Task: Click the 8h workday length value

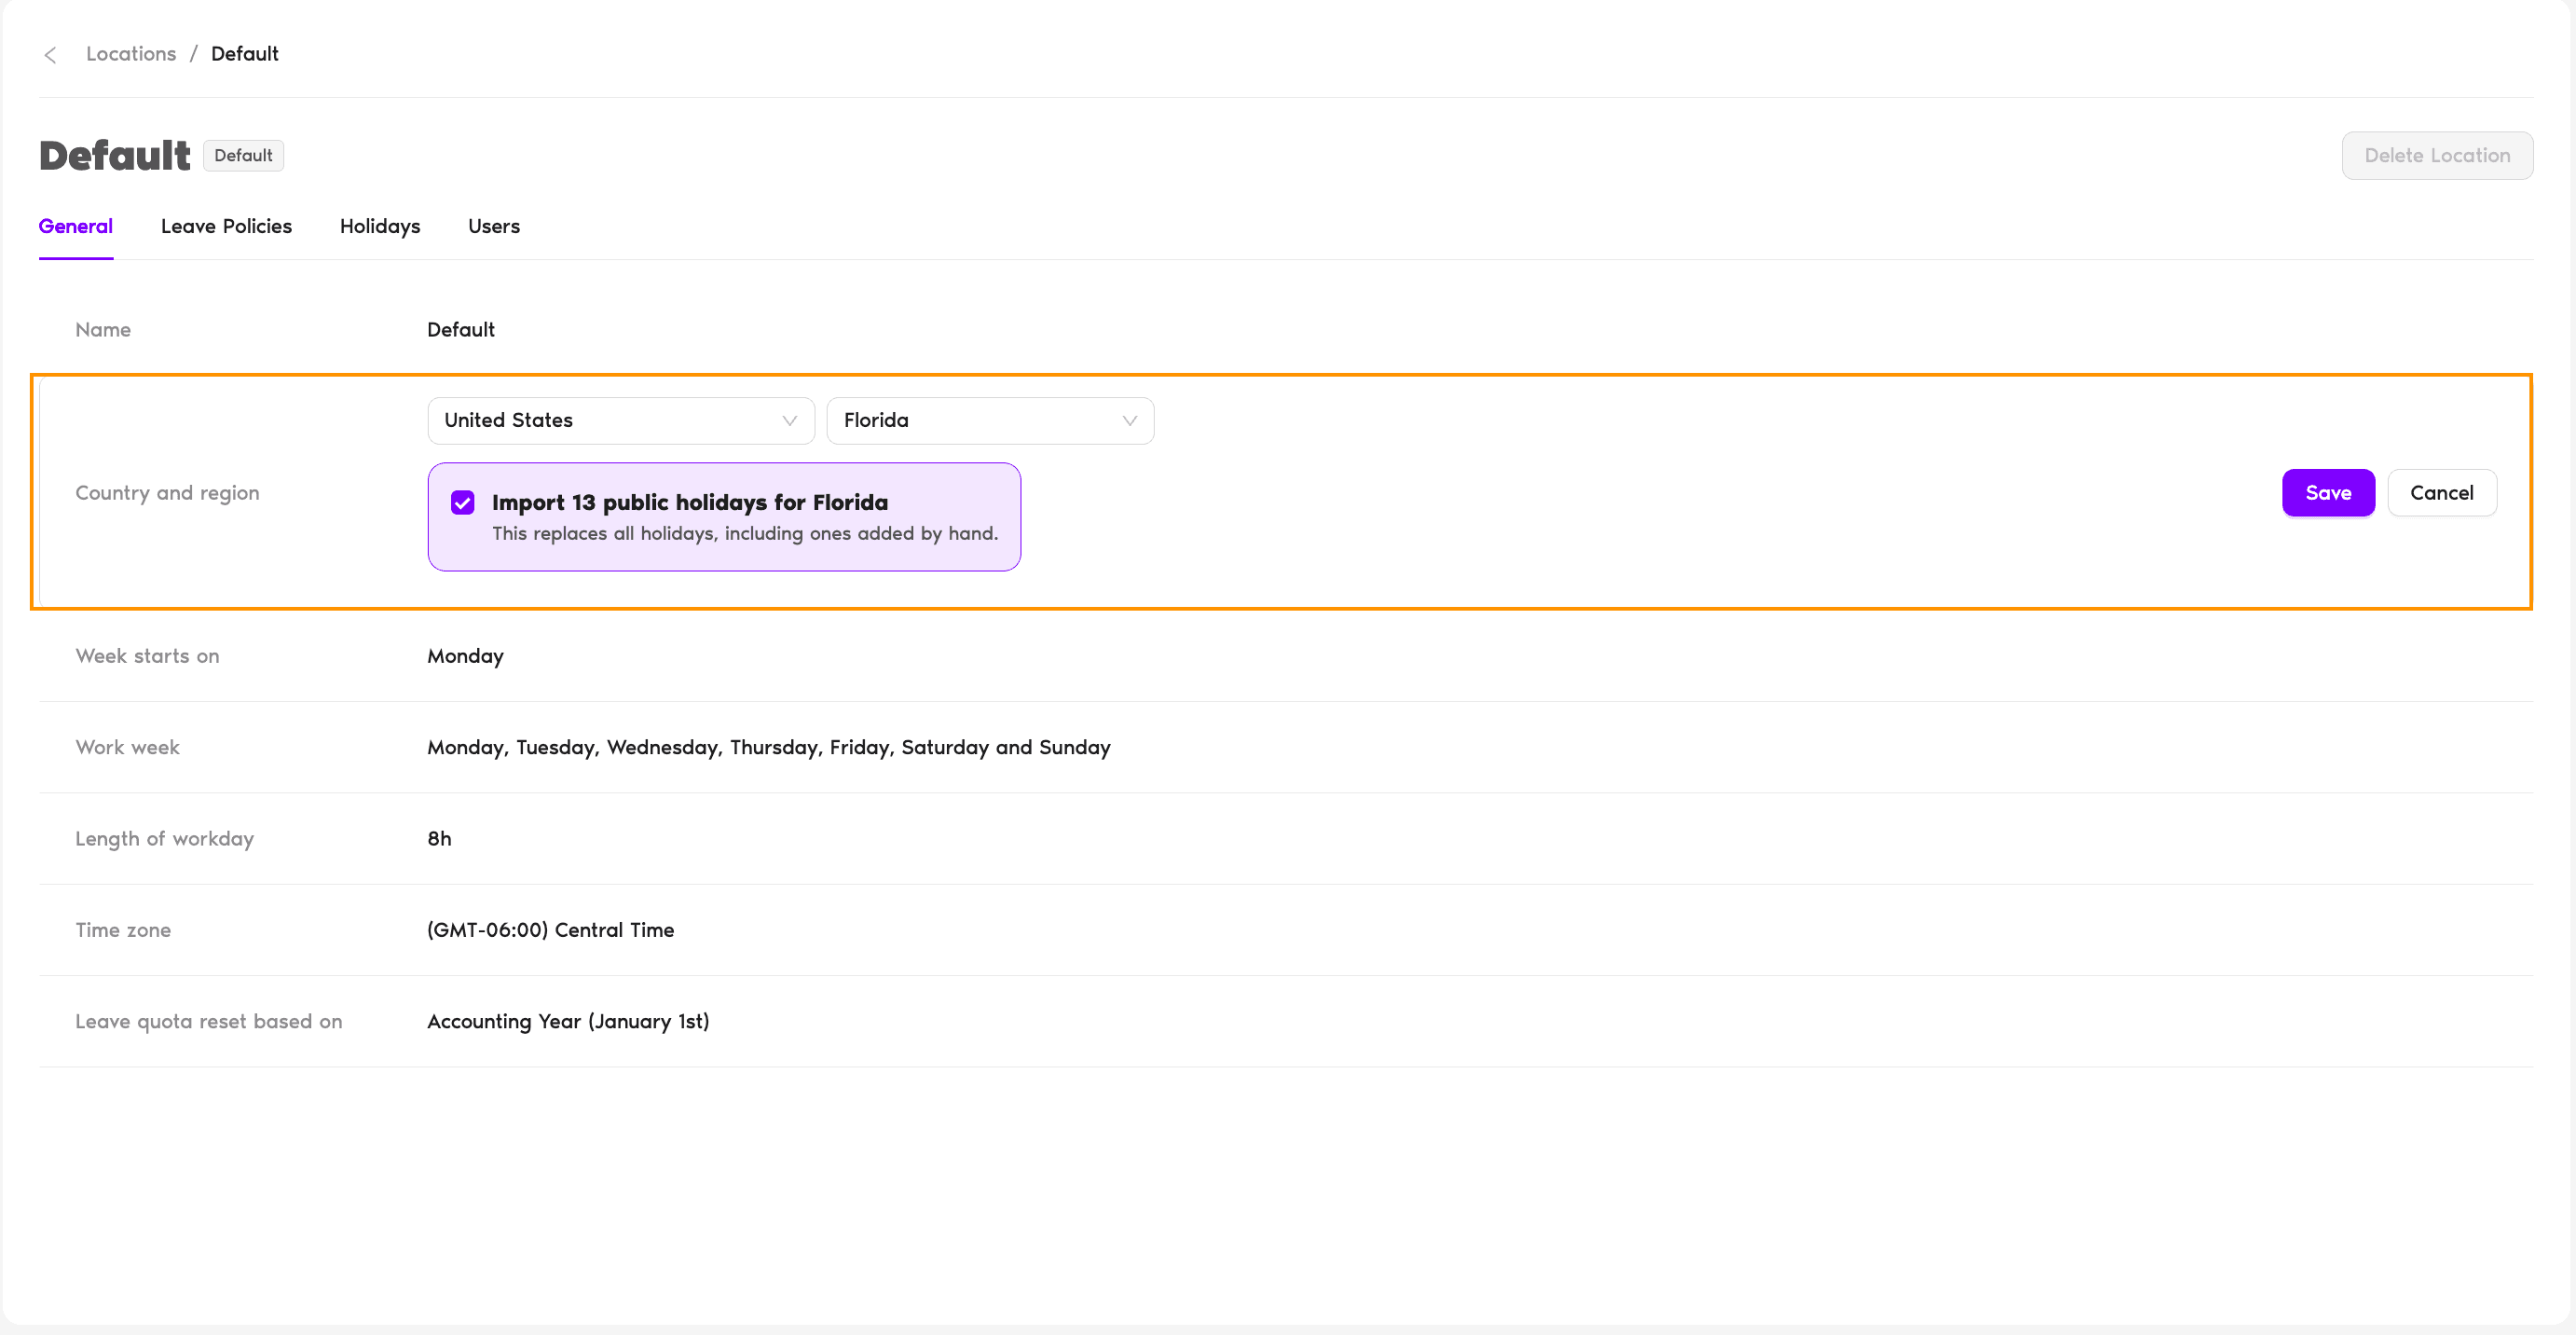Action: [x=439, y=839]
